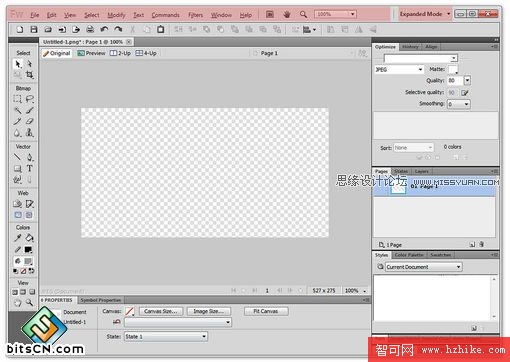Click the magnifier icon in application bar
Screen dimensions: 510x362
point(303,14)
